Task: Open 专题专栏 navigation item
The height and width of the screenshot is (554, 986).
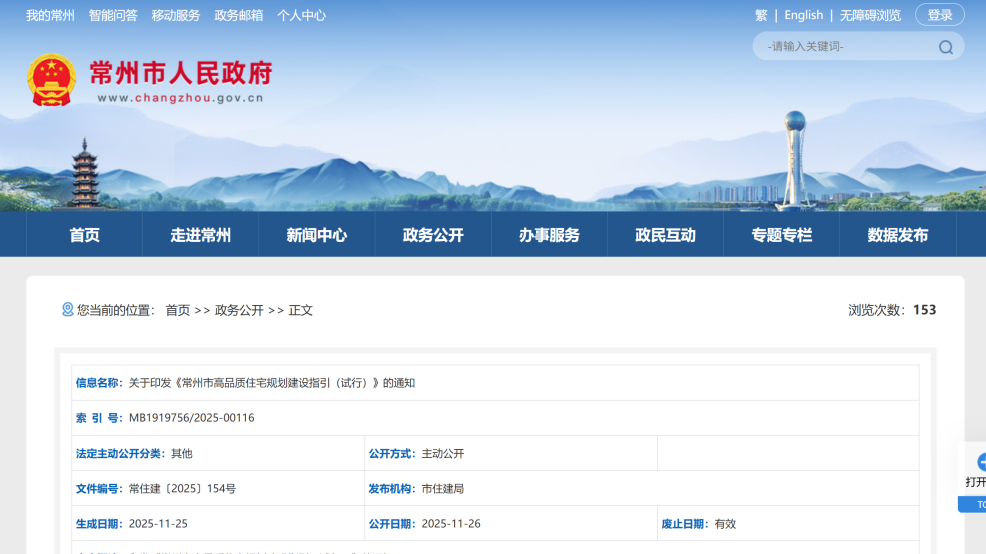Action: [782, 235]
